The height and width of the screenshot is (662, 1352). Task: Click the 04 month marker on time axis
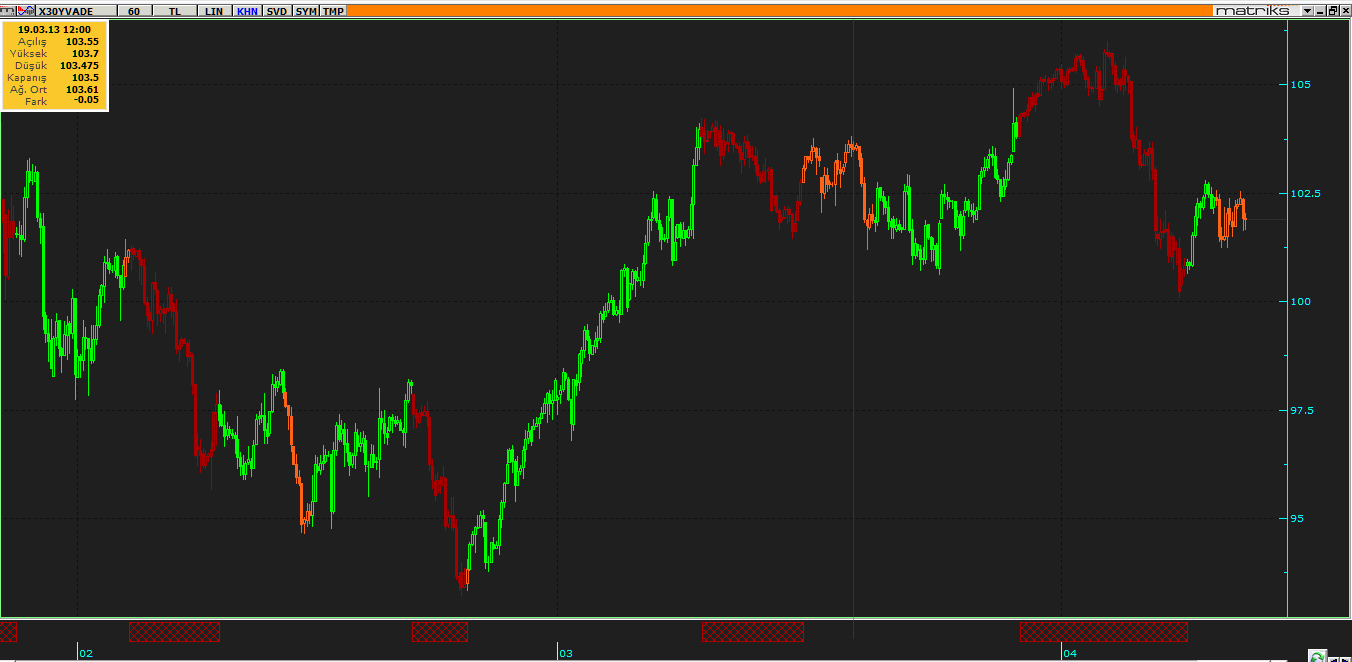tap(1070, 654)
